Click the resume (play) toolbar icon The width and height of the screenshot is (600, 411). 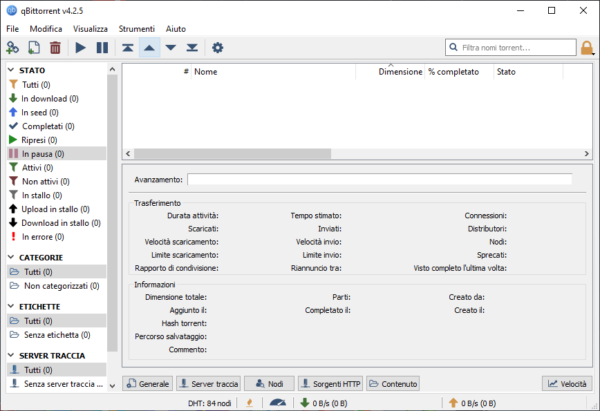(x=80, y=48)
